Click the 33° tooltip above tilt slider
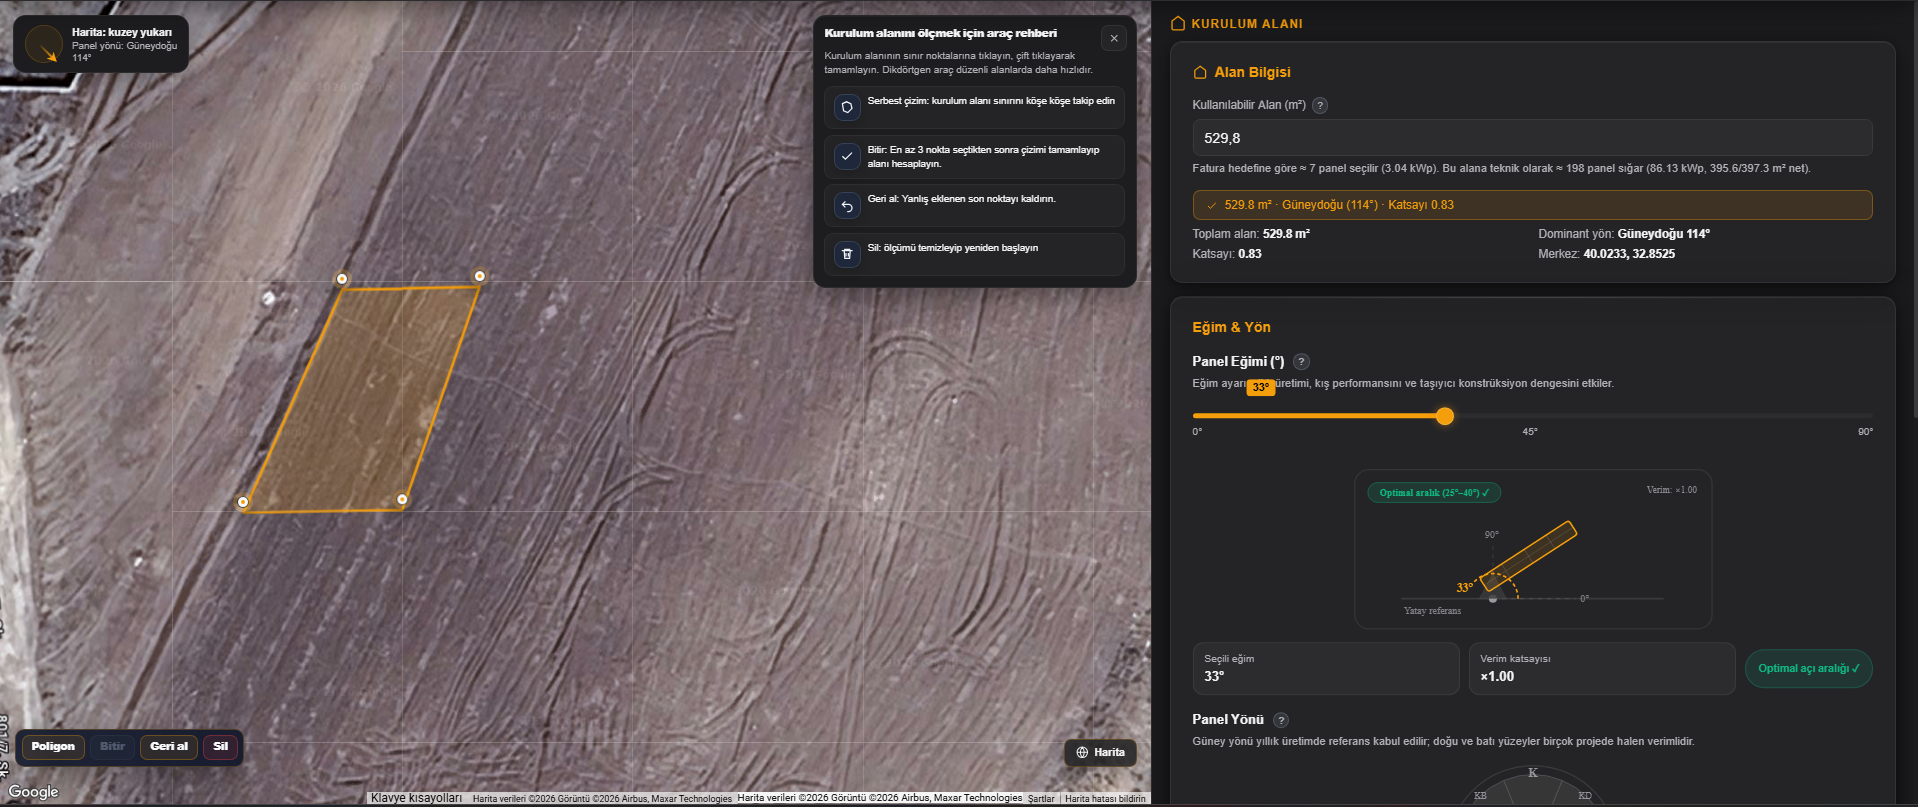 click(1261, 387)
